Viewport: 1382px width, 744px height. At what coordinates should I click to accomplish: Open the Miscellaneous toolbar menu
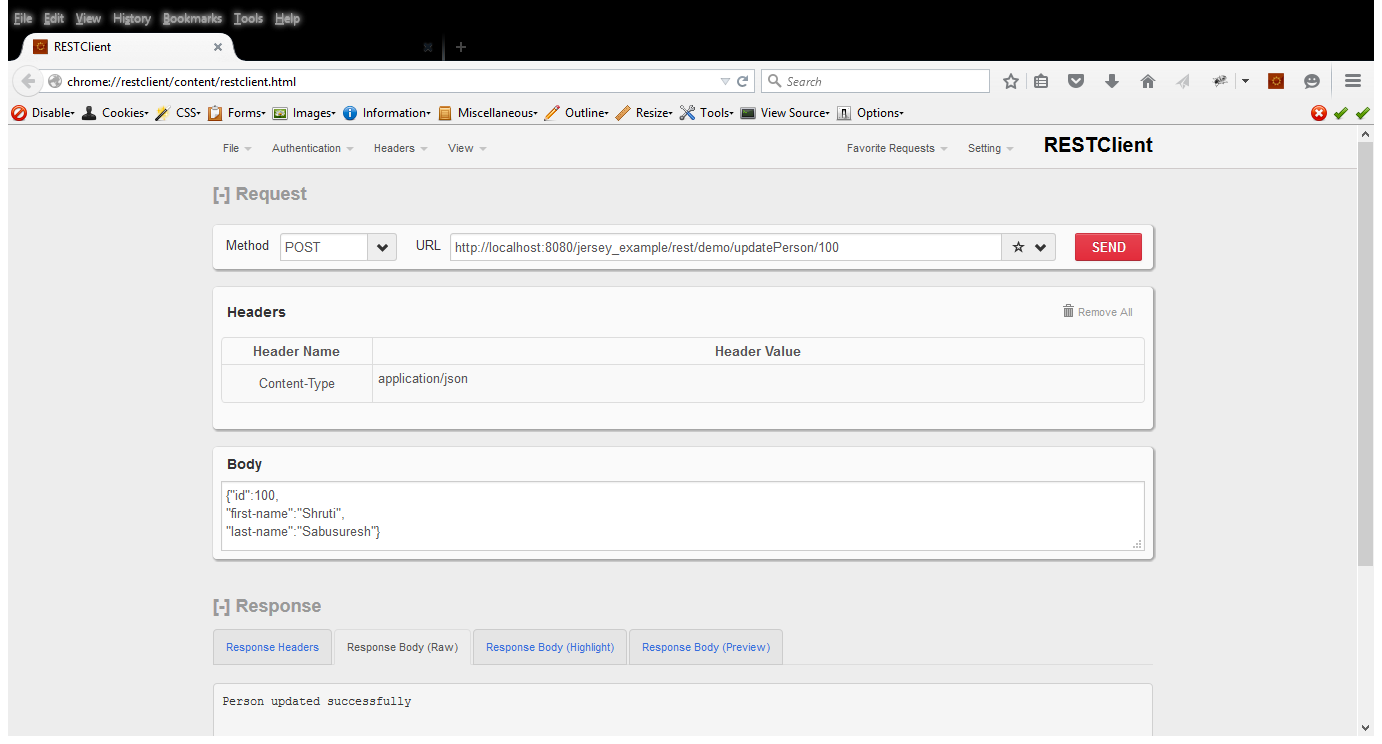tap(488, 113)
